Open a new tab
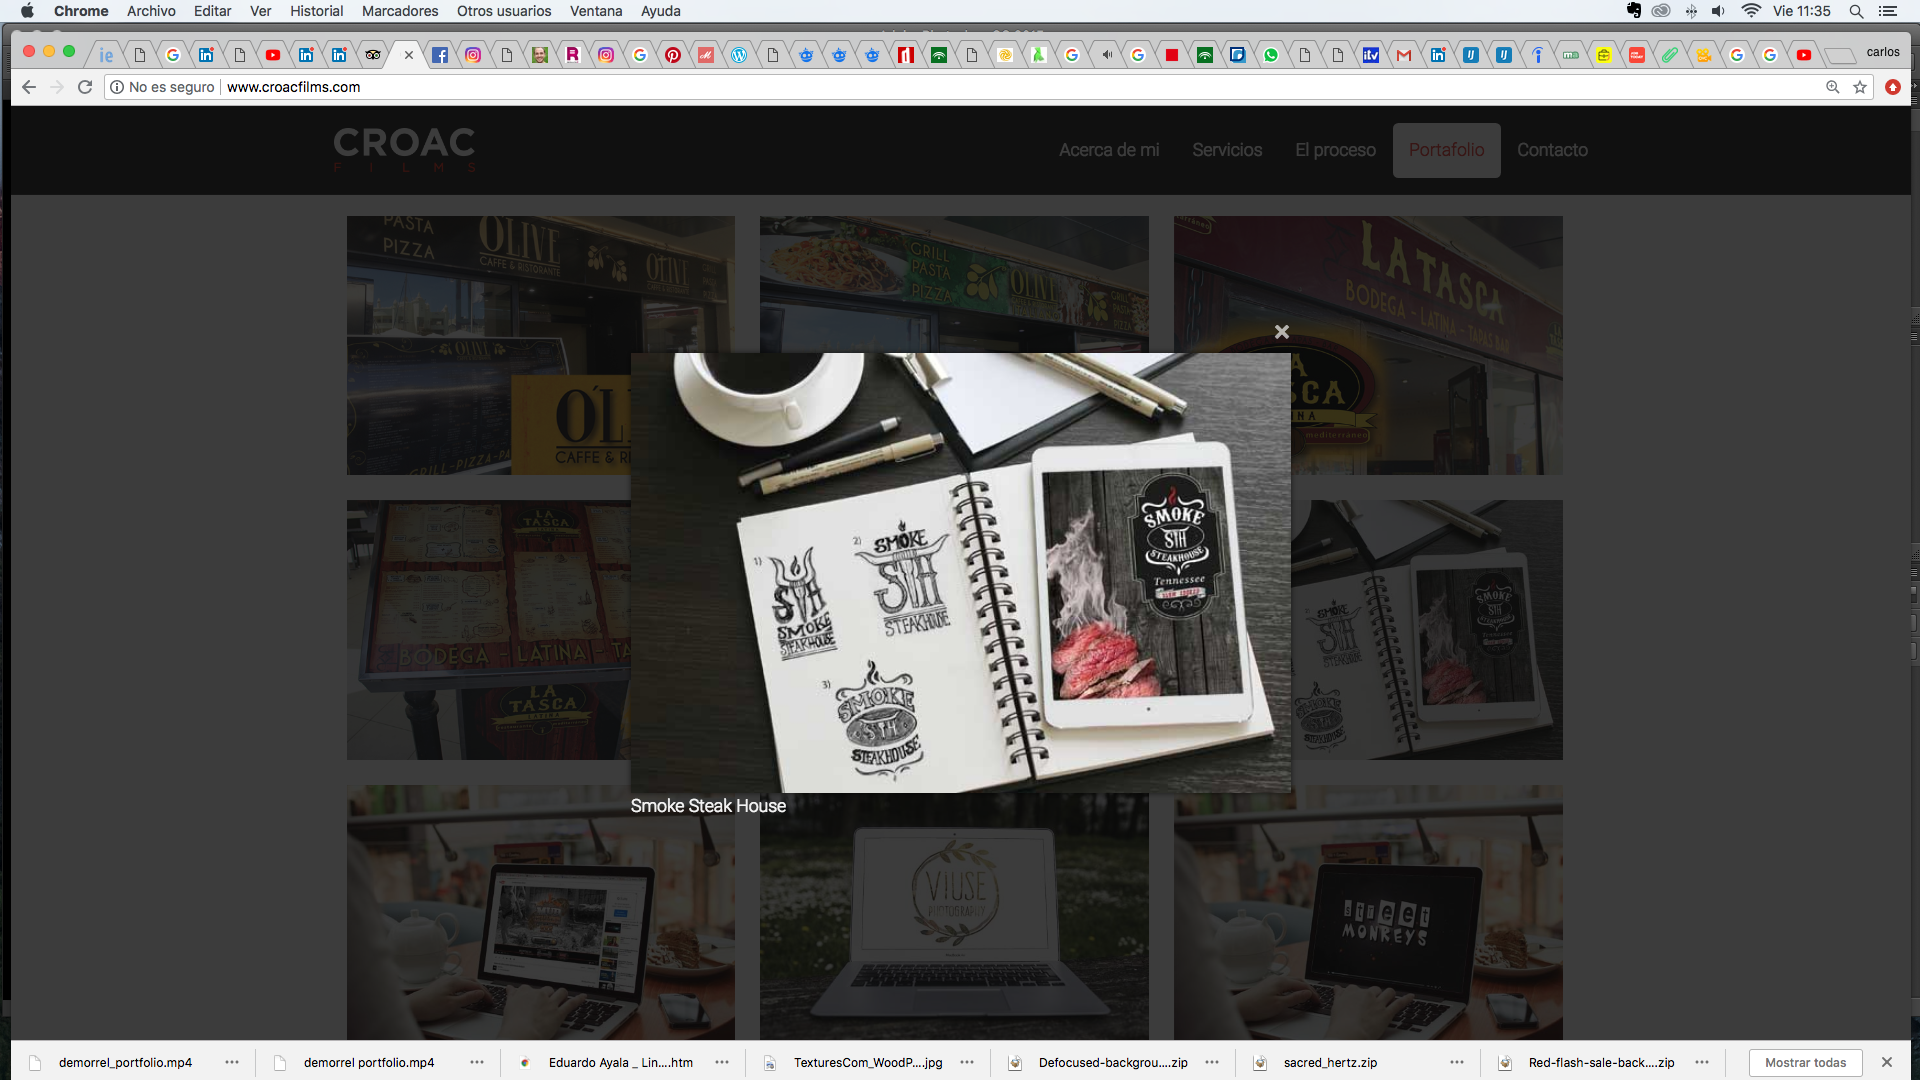Image resolution: width=1920 pixels, height=1080 pixels. pyautogui.click(x=1839, y=55)
